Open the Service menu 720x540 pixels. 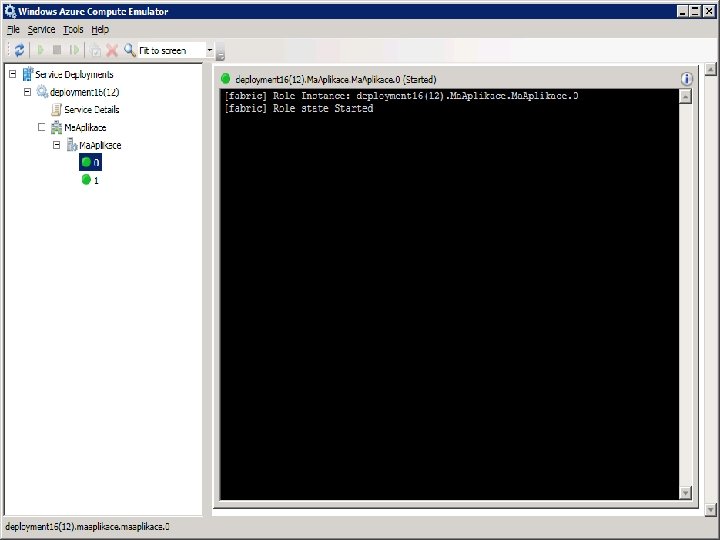tap(41, 29)
